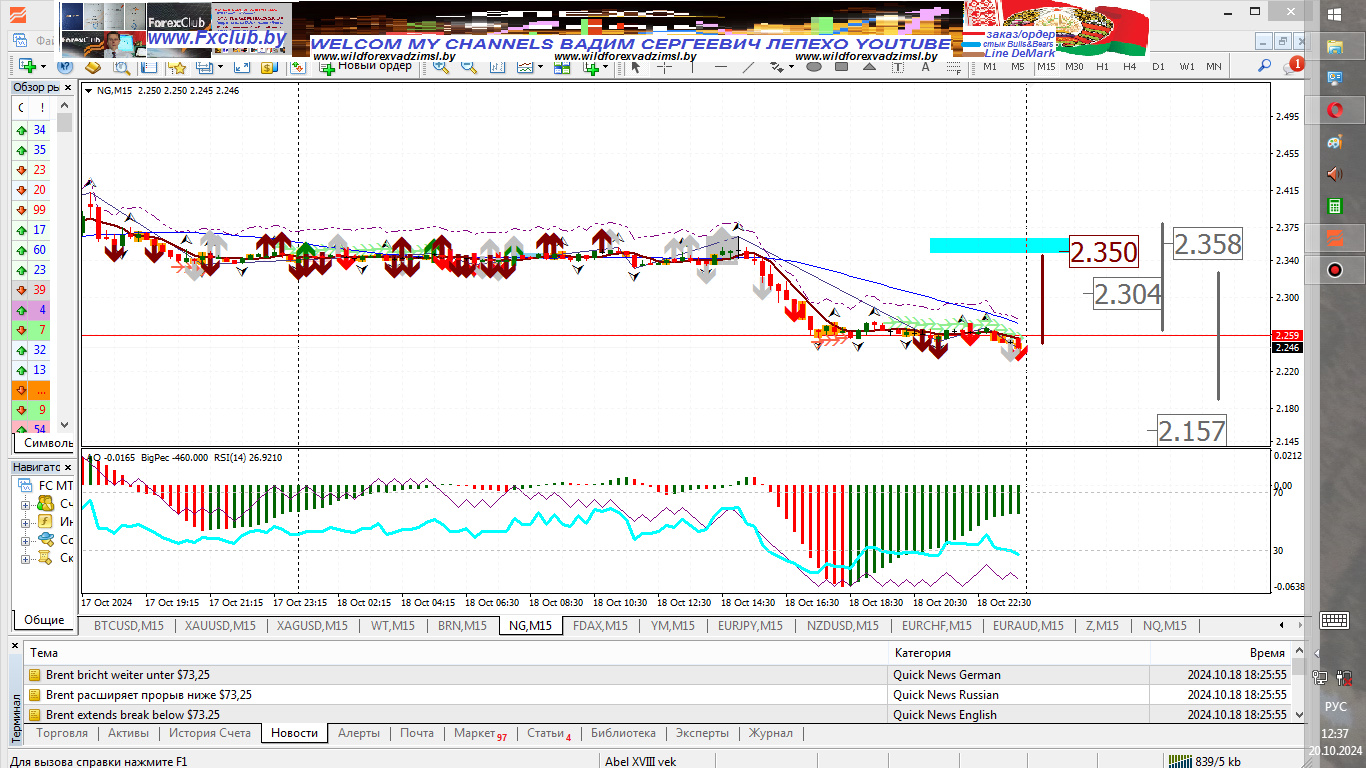The width and height of the screenshot is (1366, 768).
Task: Switch chart to M30 timeframe
Action: tap(1074, 67)
